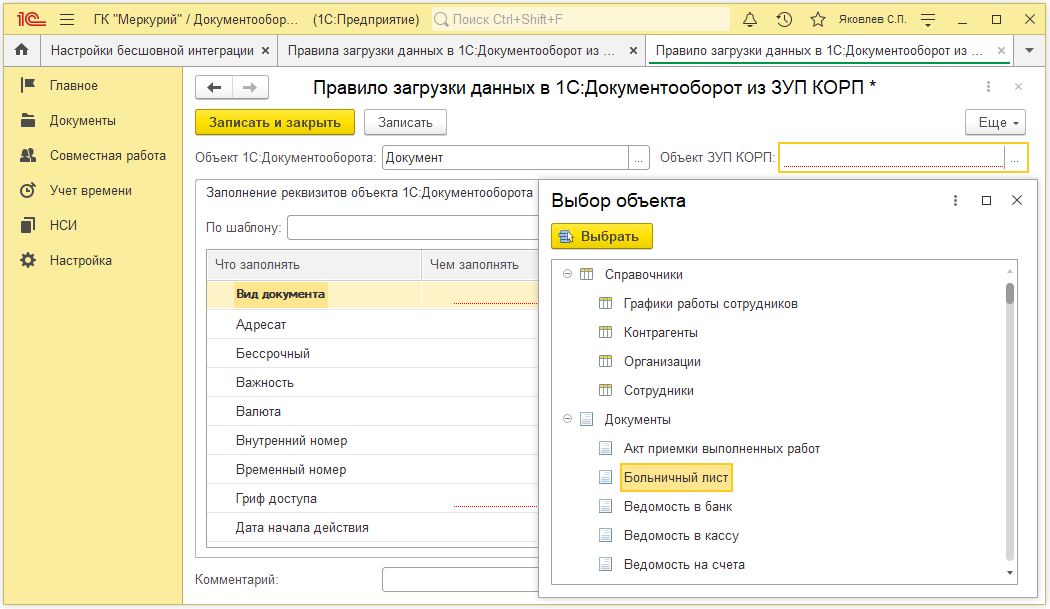This screenshot has height=609, width=1050.
Task: Click Записать button
Action: point(405,123)
